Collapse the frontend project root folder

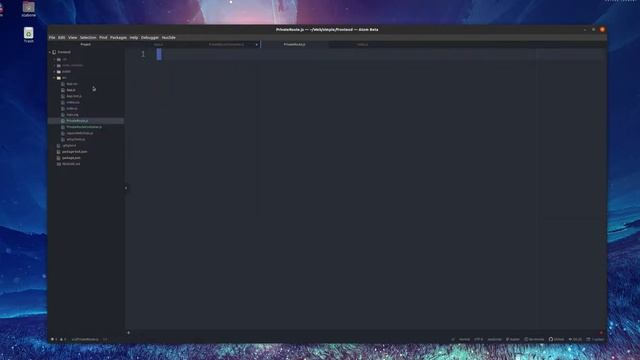pyautogui.click(x=64, y=52)
